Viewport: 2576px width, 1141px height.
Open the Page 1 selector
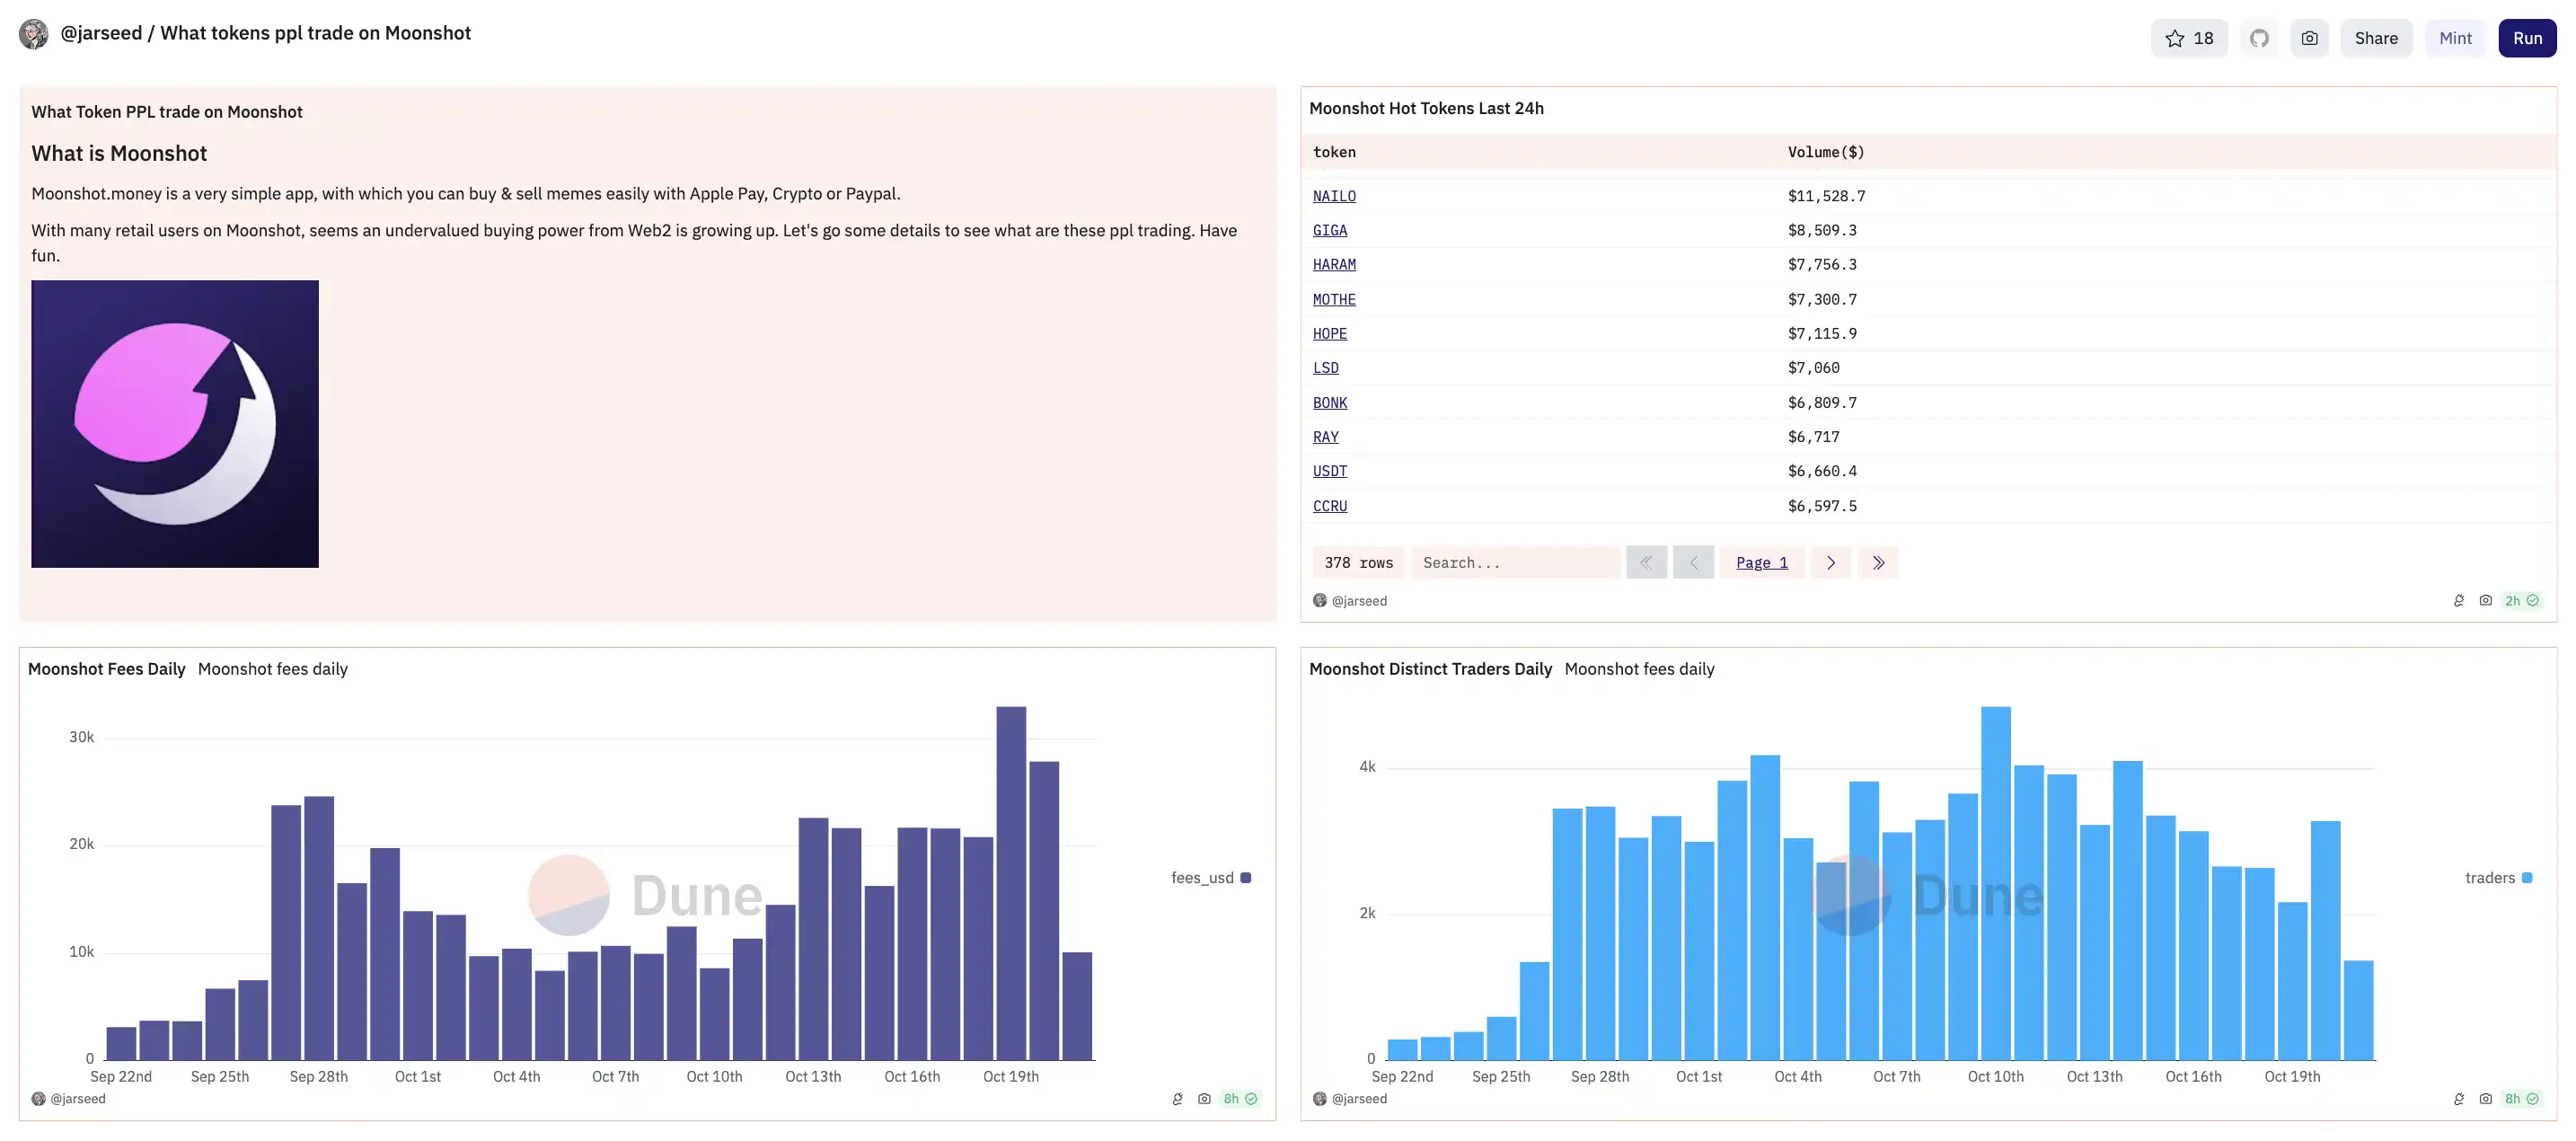click(1761, 563)
